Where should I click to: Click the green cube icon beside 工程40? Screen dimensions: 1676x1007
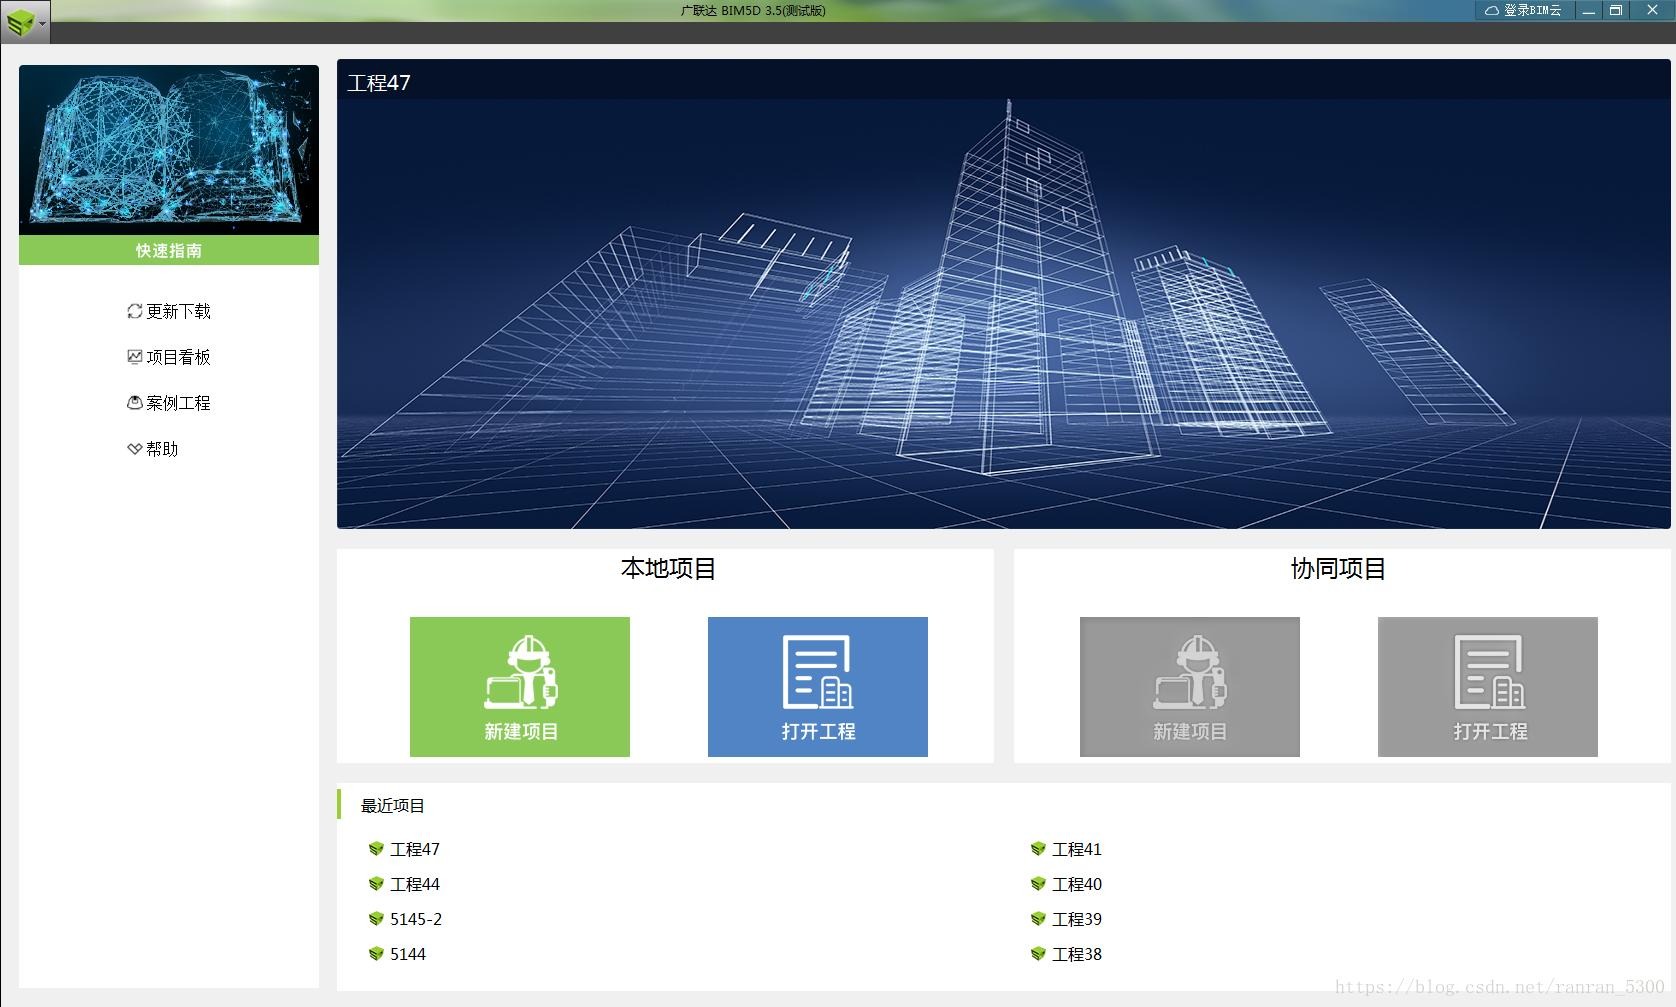[1038, 884]
